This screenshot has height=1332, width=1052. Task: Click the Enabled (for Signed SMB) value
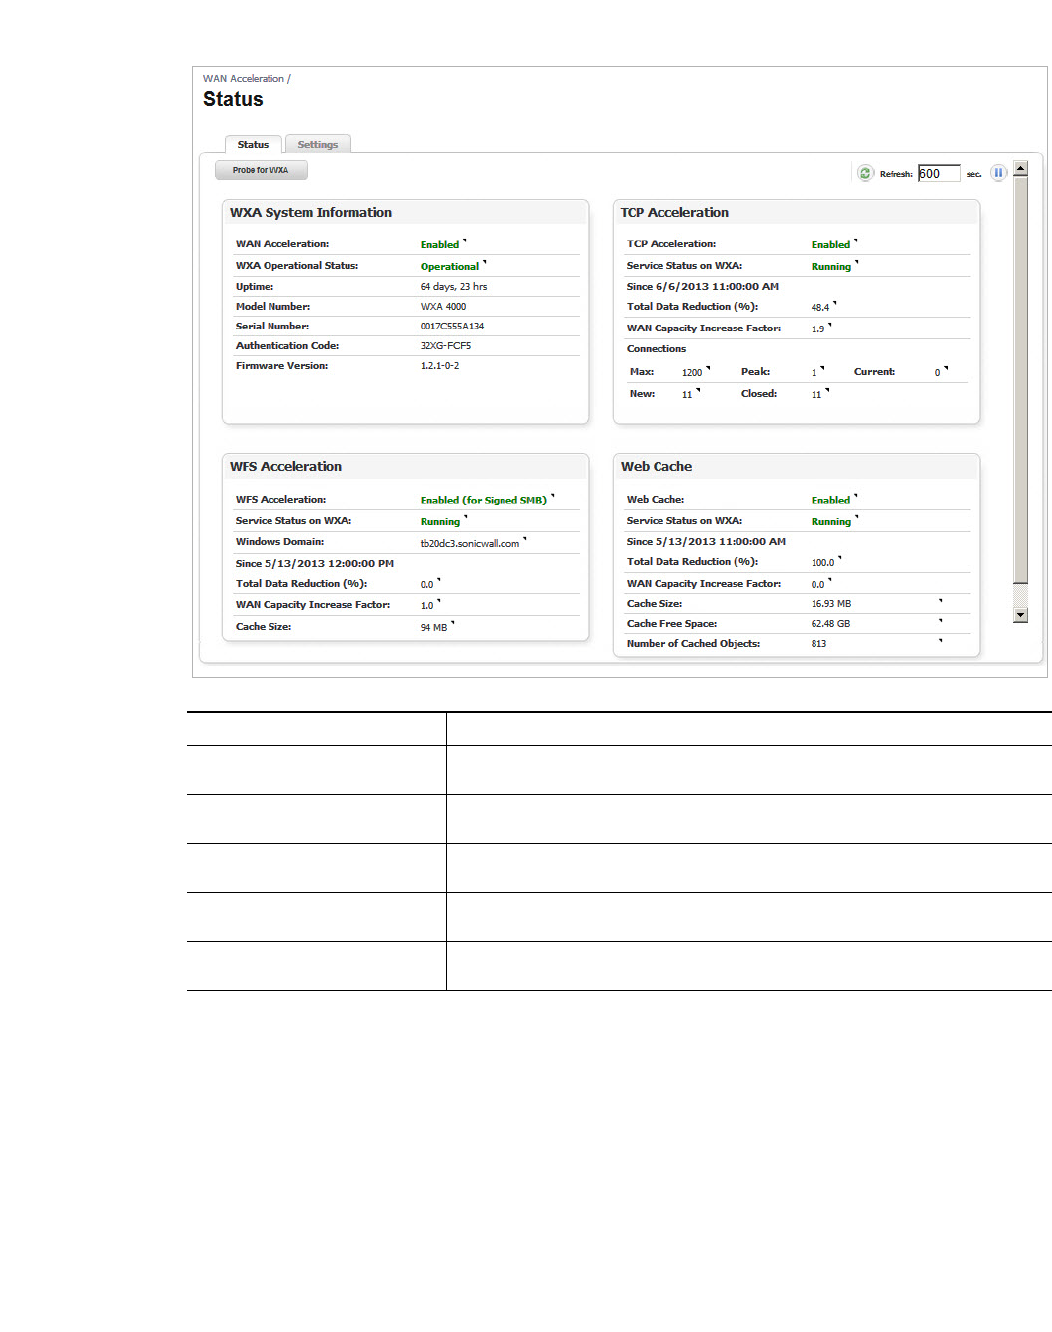click(484, 500)
